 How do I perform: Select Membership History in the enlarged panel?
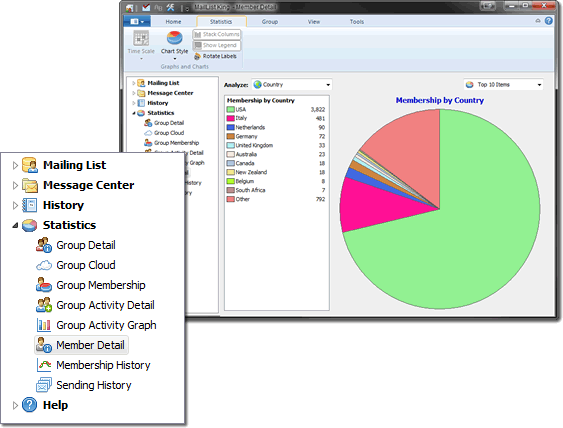point(103,365)
